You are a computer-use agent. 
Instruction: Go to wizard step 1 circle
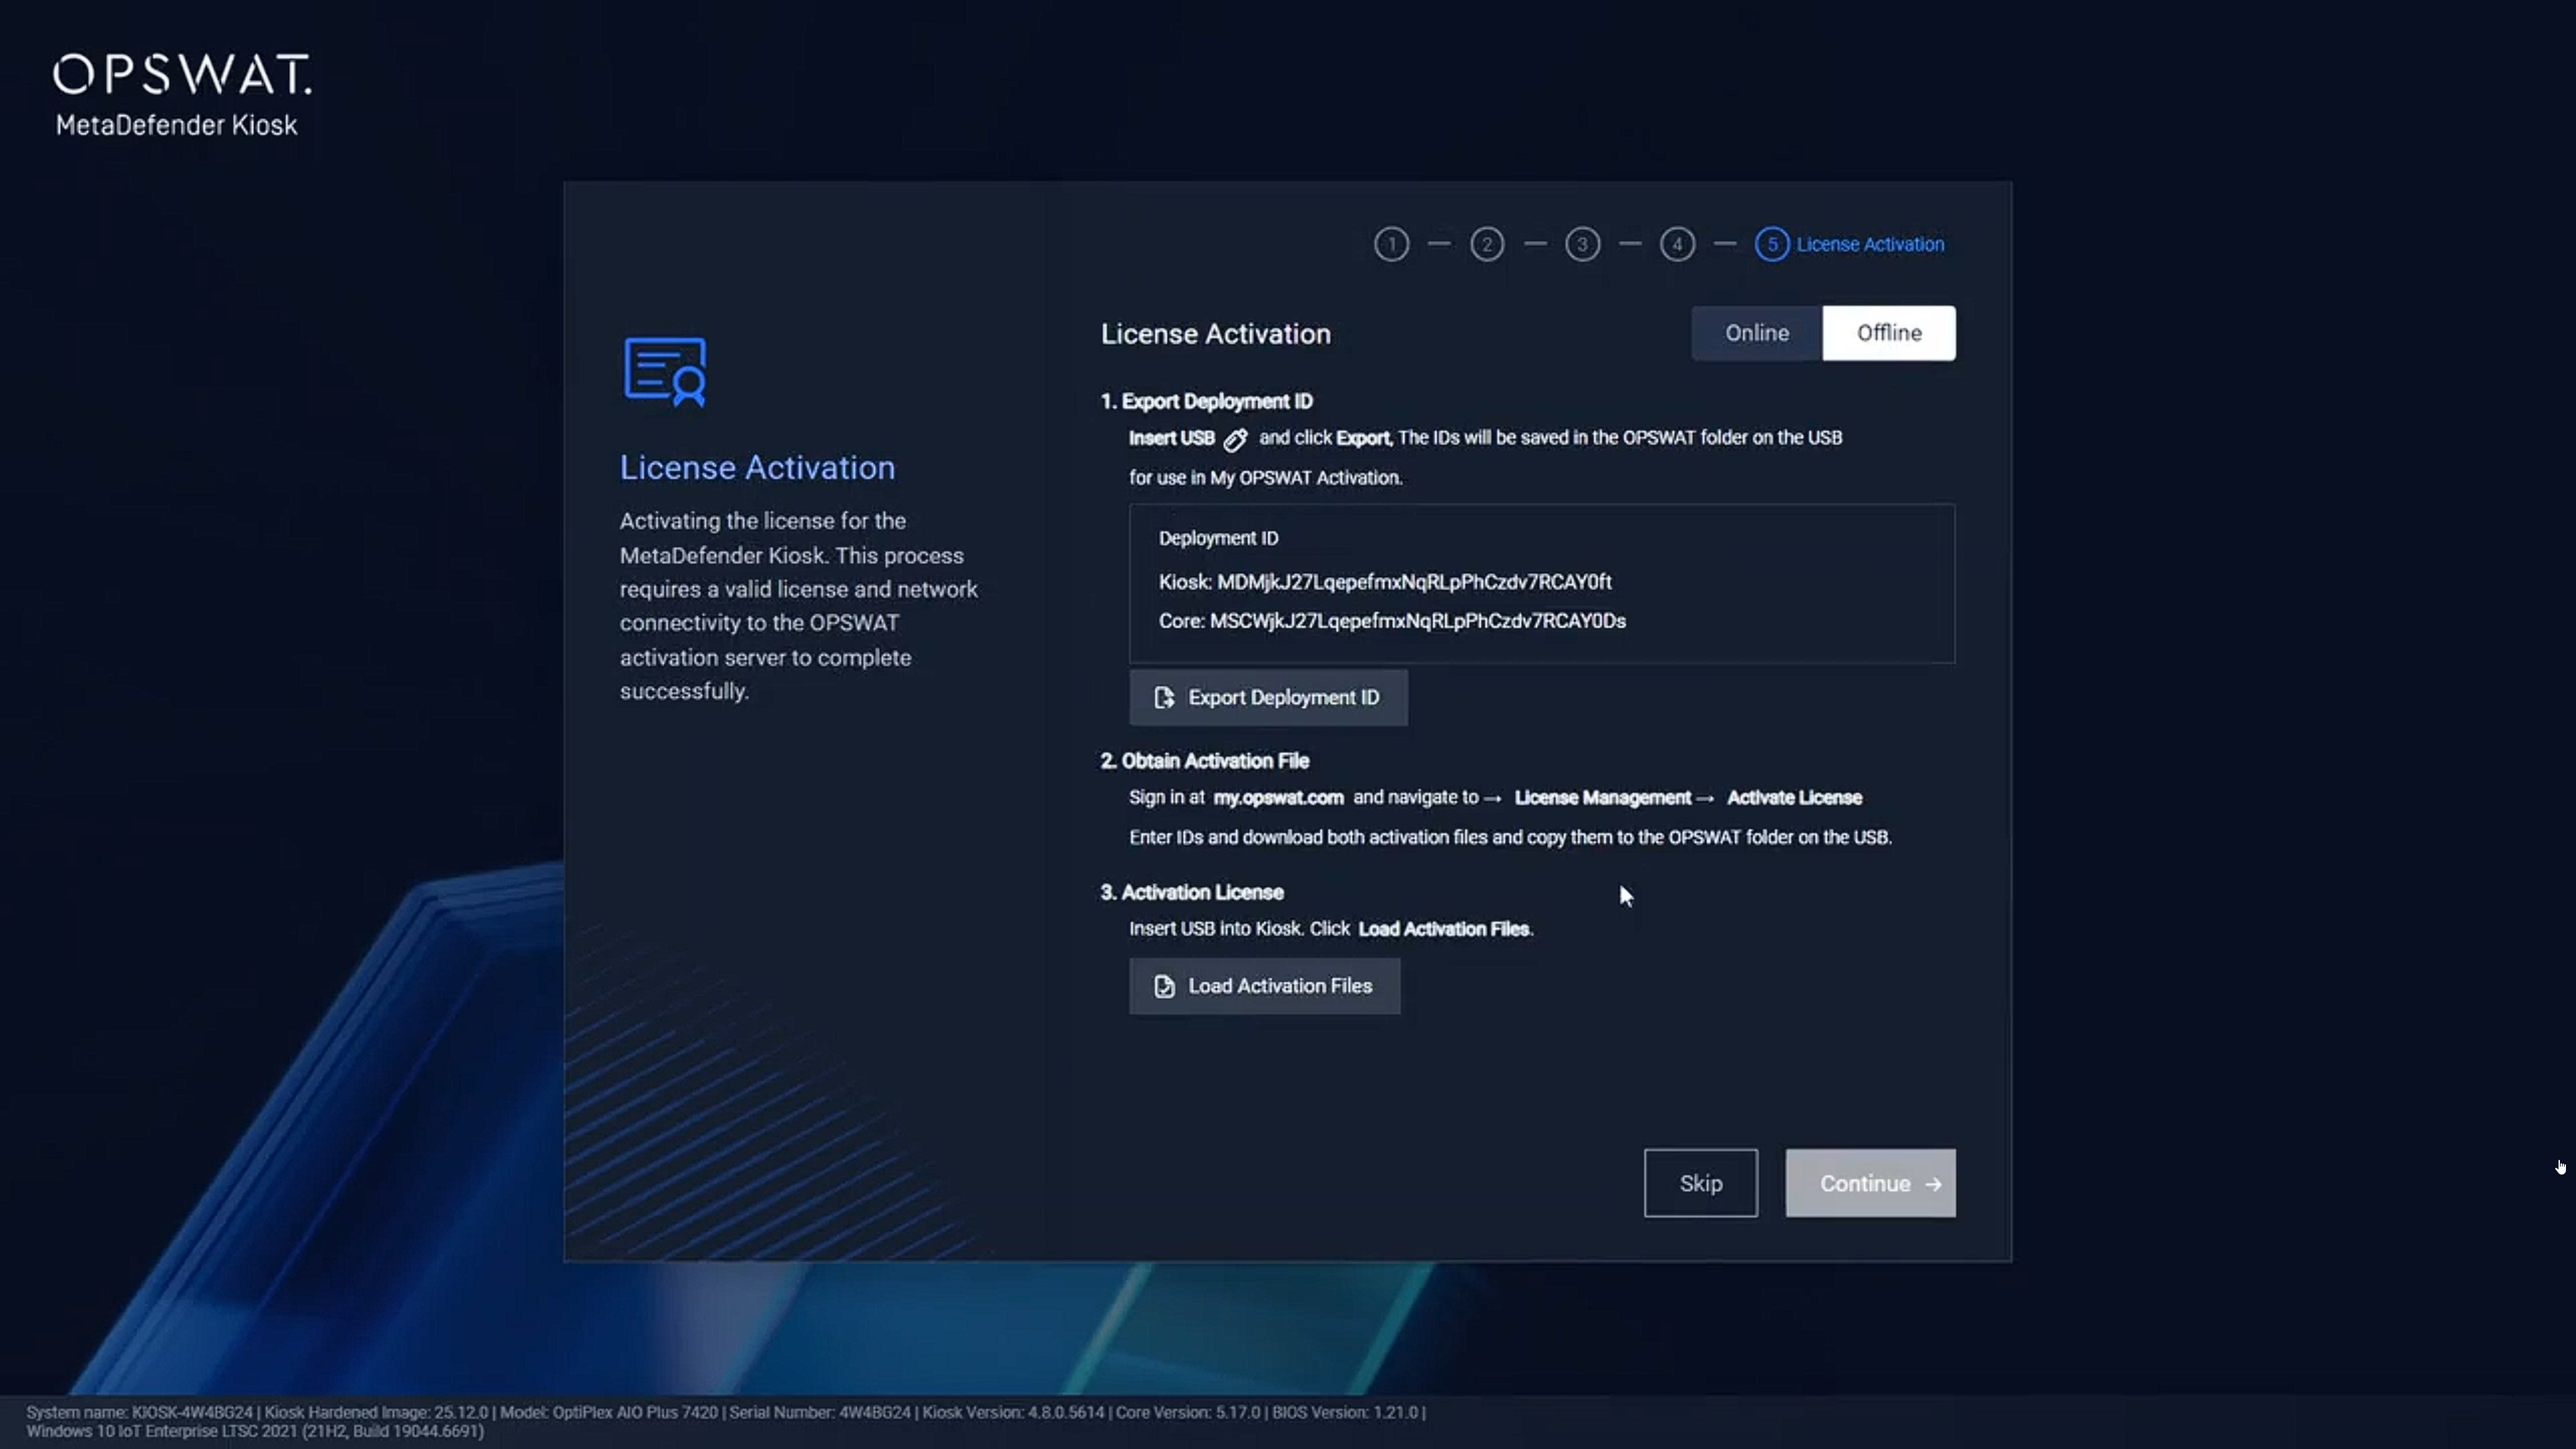(x=1391, y=245)
